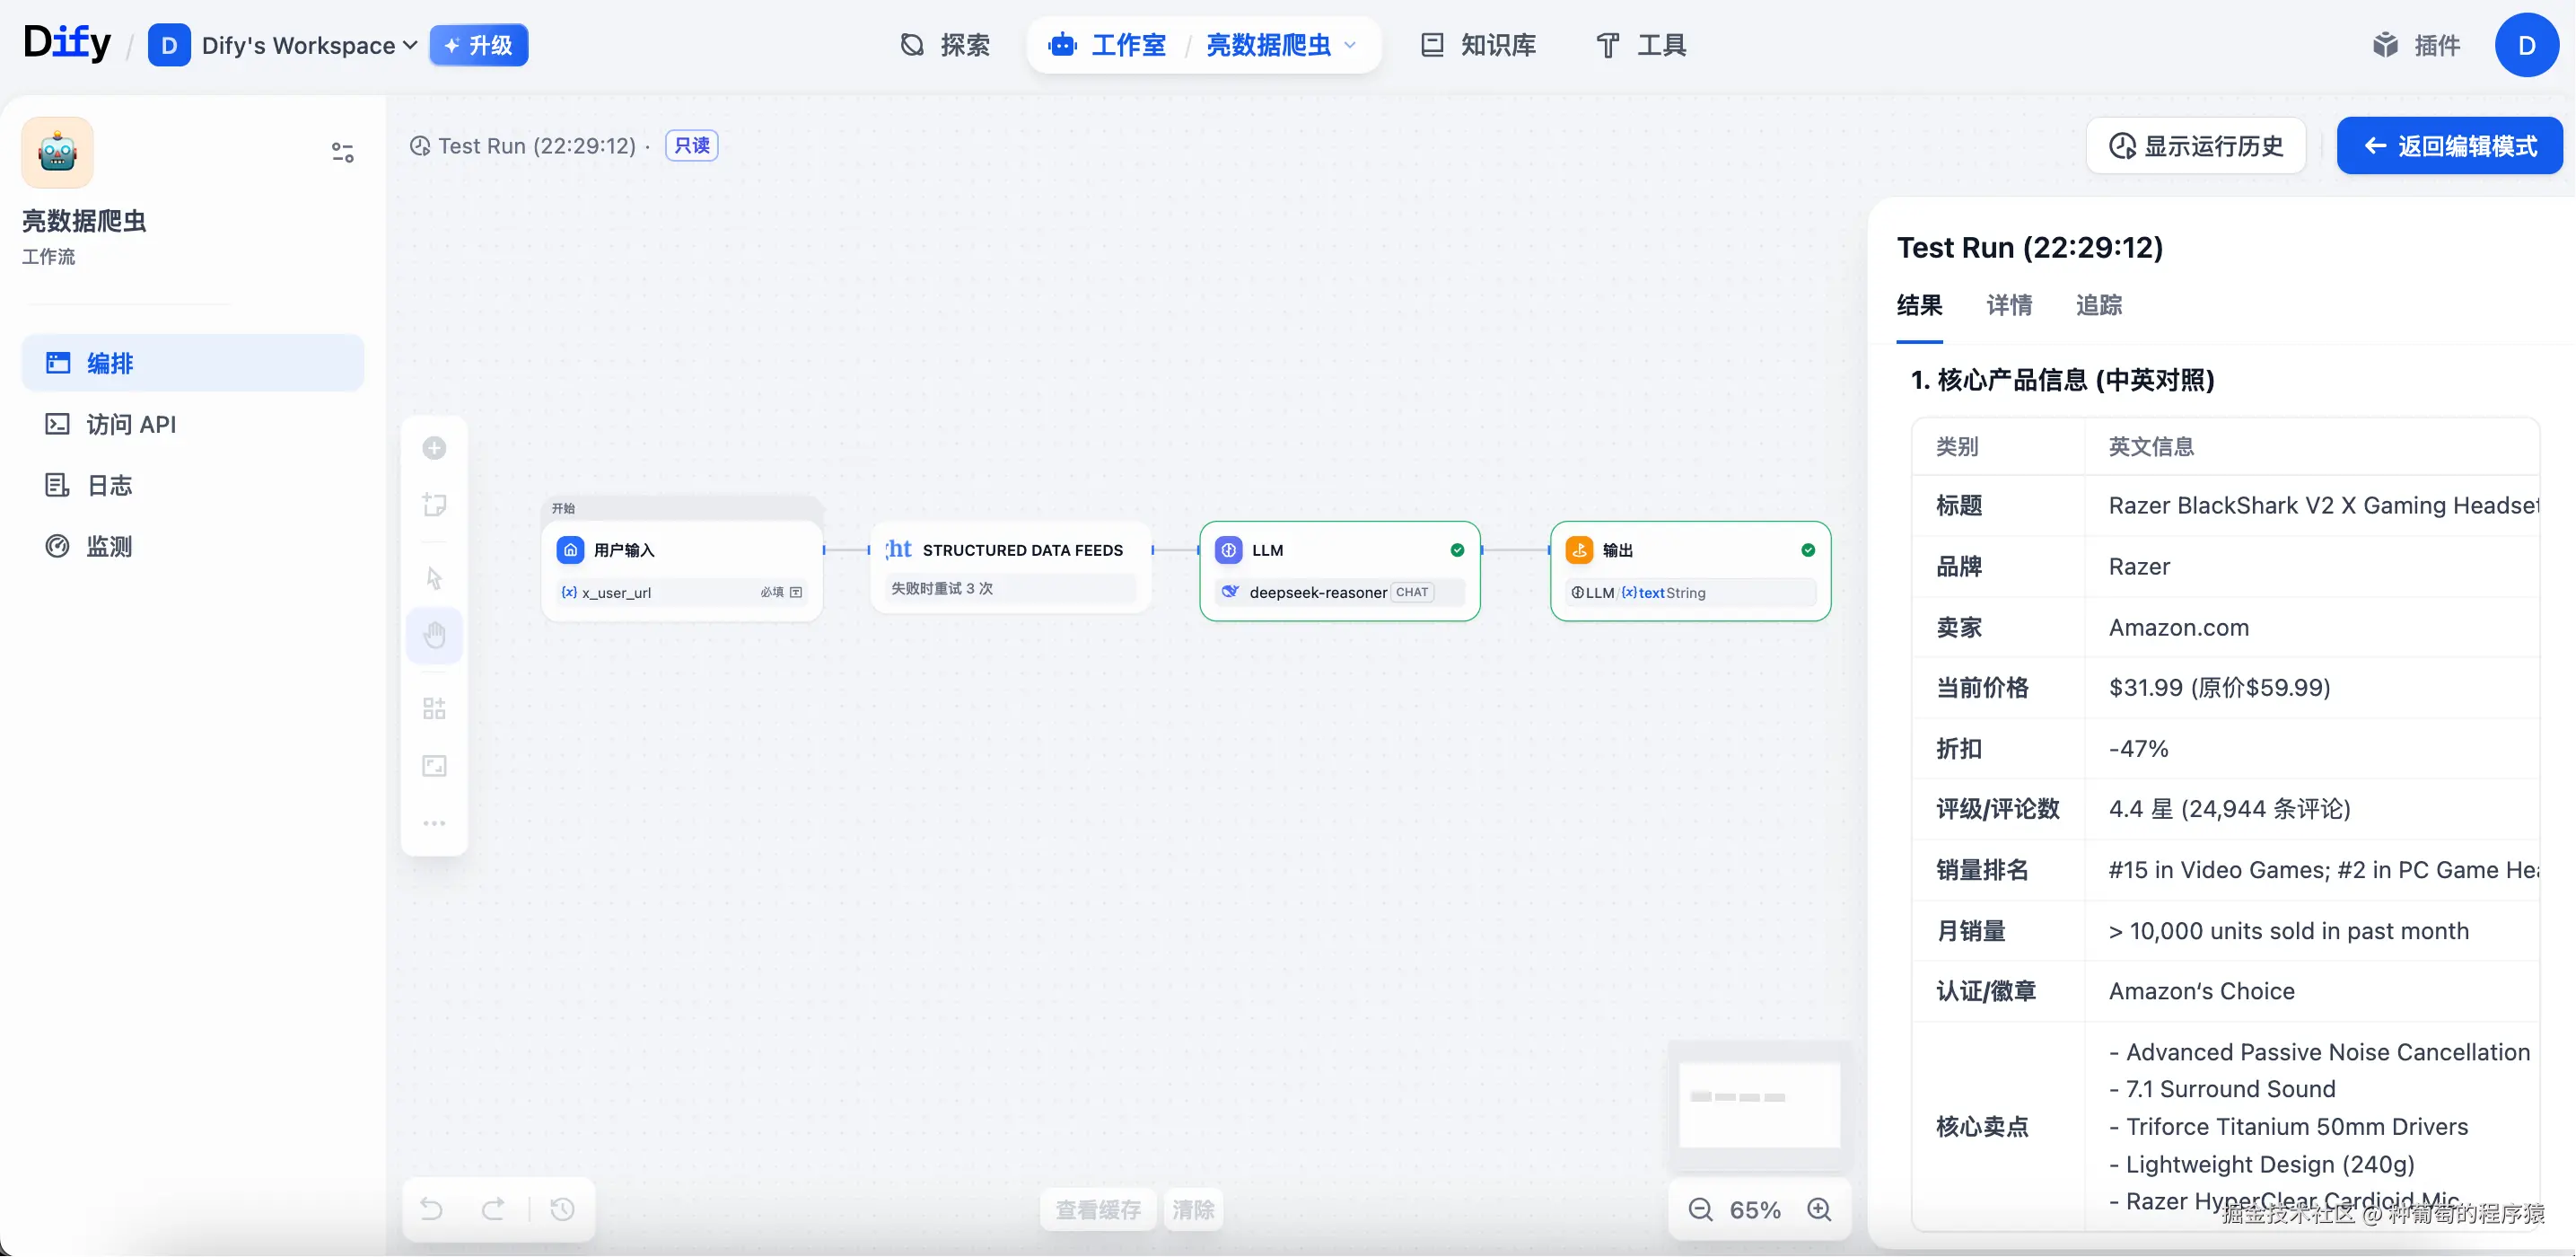Select the hand pan tool
Image resolution: width=2576 pixels, height=1257 pixels.
(434, 635)
